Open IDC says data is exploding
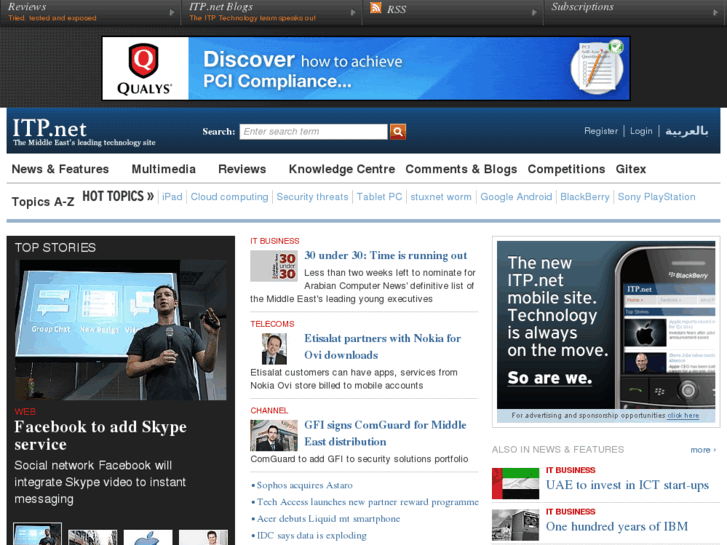This screenshot has height=545, width=727. coord(312,535)
